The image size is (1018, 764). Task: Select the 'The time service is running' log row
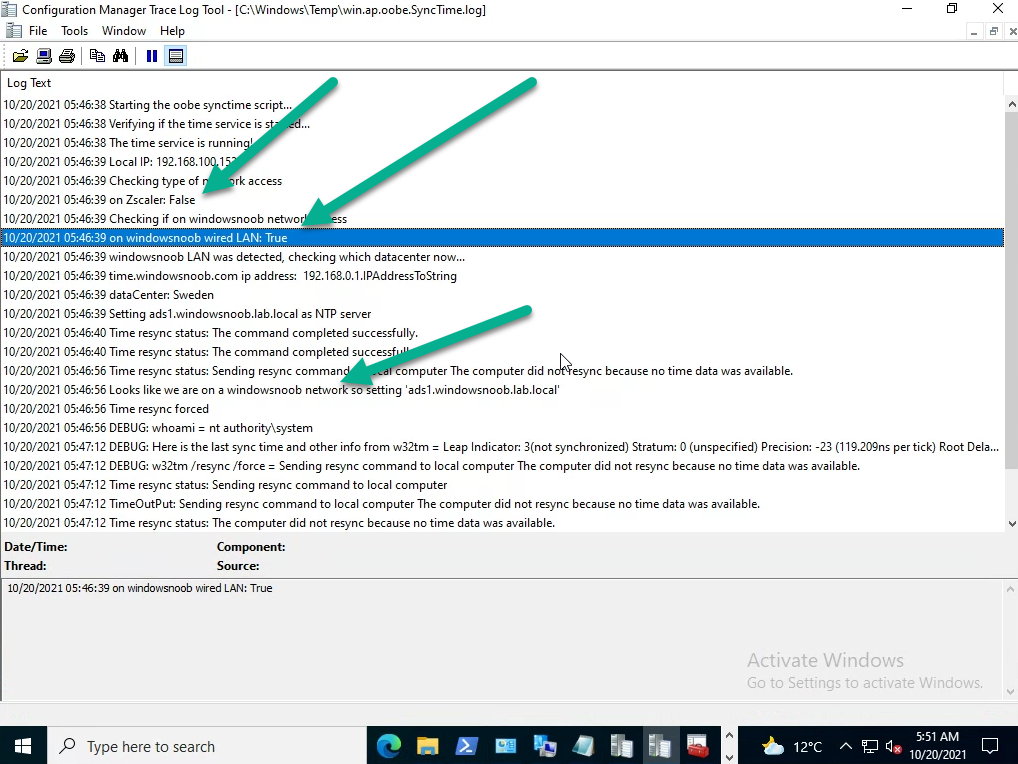[x=503, y=143]
